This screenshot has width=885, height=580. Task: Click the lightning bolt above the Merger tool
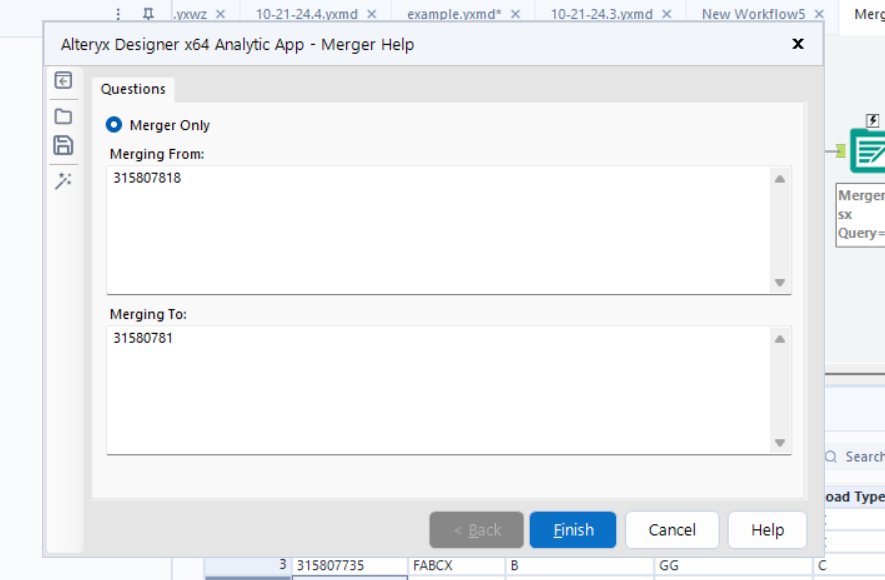(871, 120)
